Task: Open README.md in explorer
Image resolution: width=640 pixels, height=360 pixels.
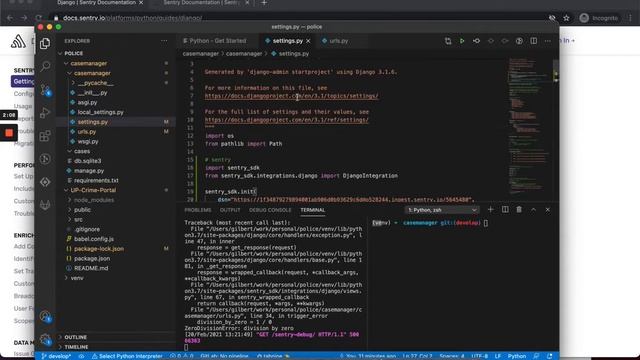Action: [91, 268]
